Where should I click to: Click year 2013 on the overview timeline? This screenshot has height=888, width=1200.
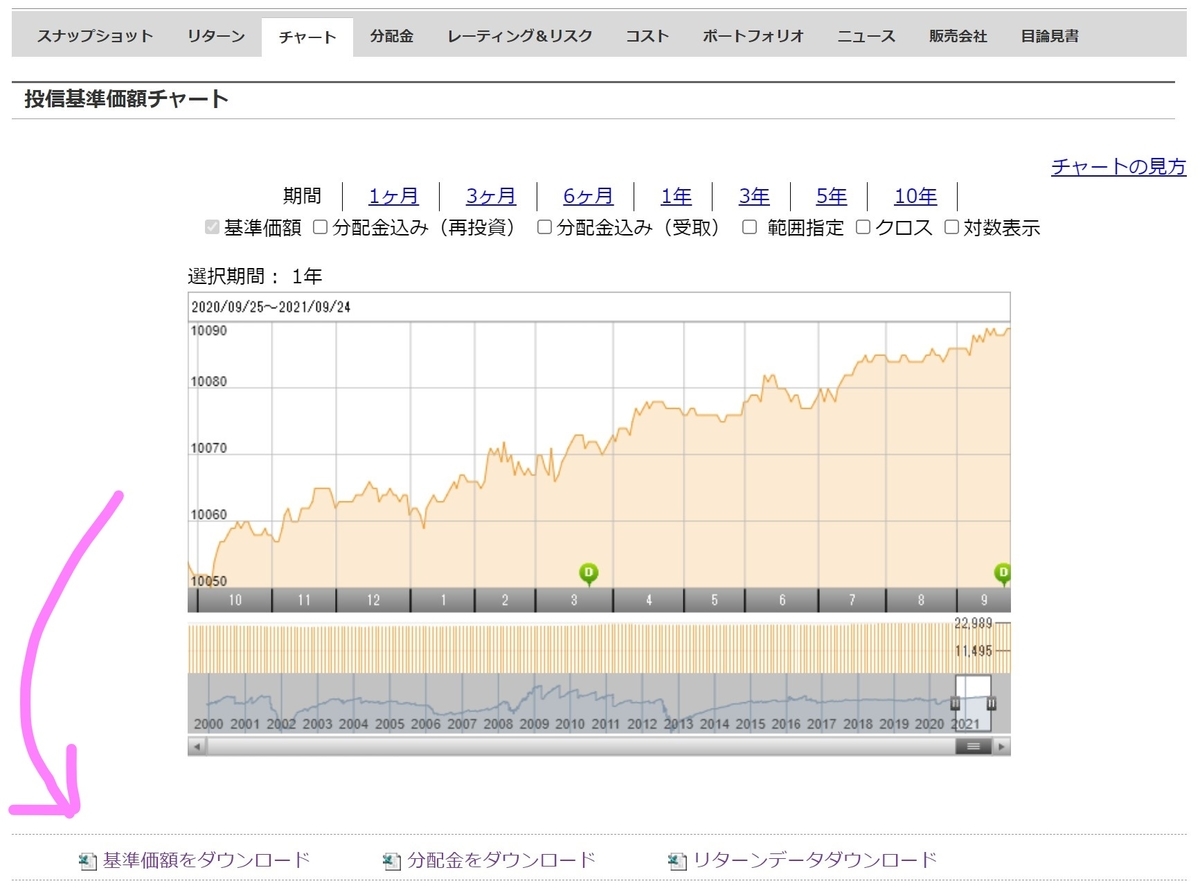[x=678, y=724]
